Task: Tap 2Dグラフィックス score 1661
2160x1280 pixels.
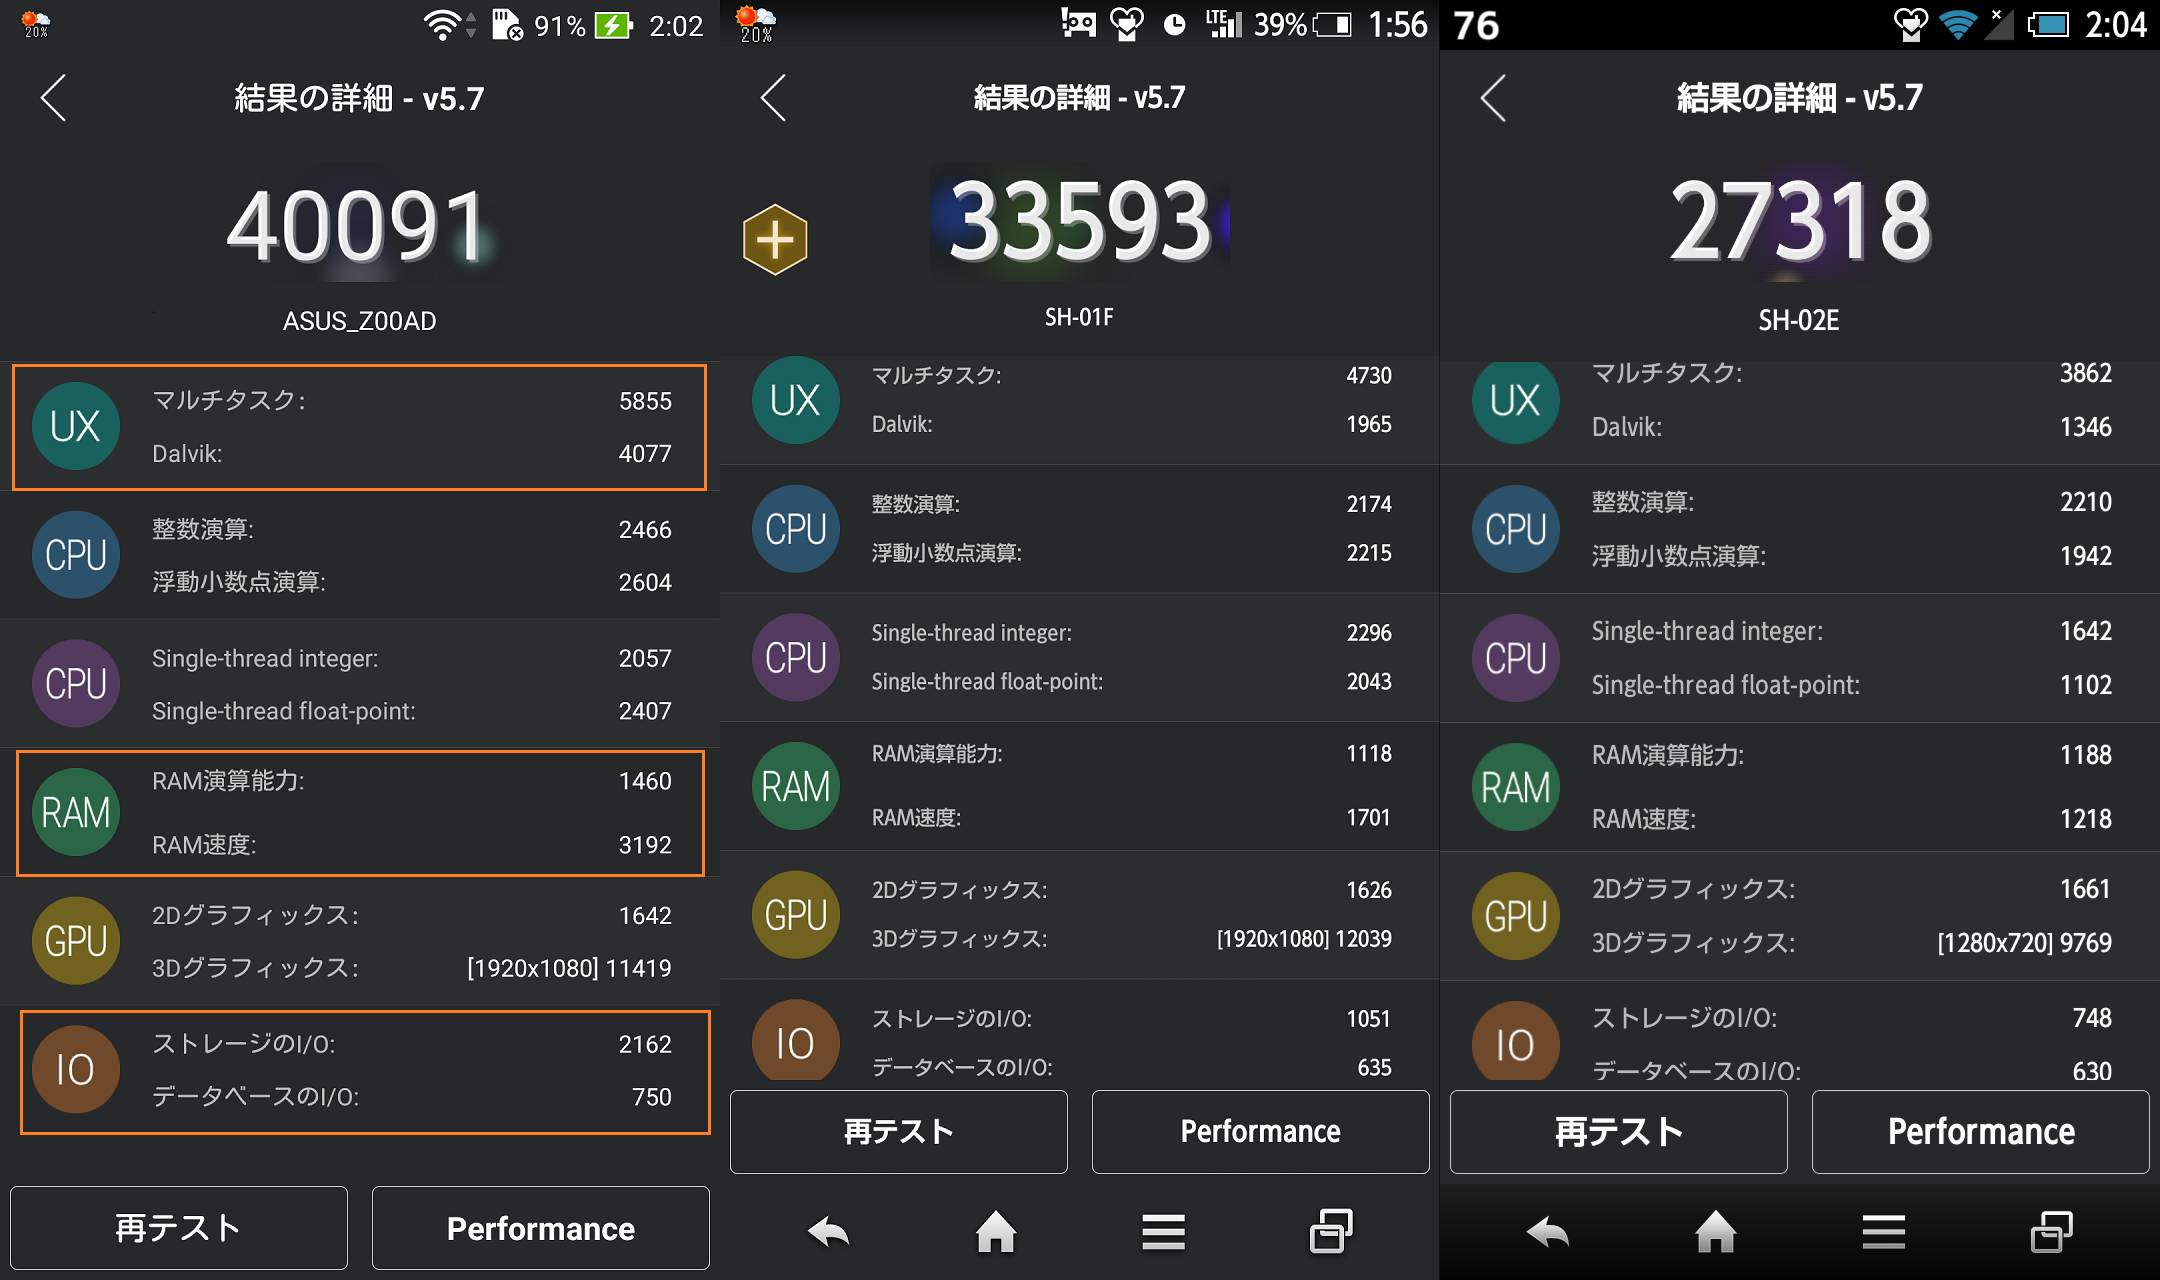Action: (x=2085, y=889)
